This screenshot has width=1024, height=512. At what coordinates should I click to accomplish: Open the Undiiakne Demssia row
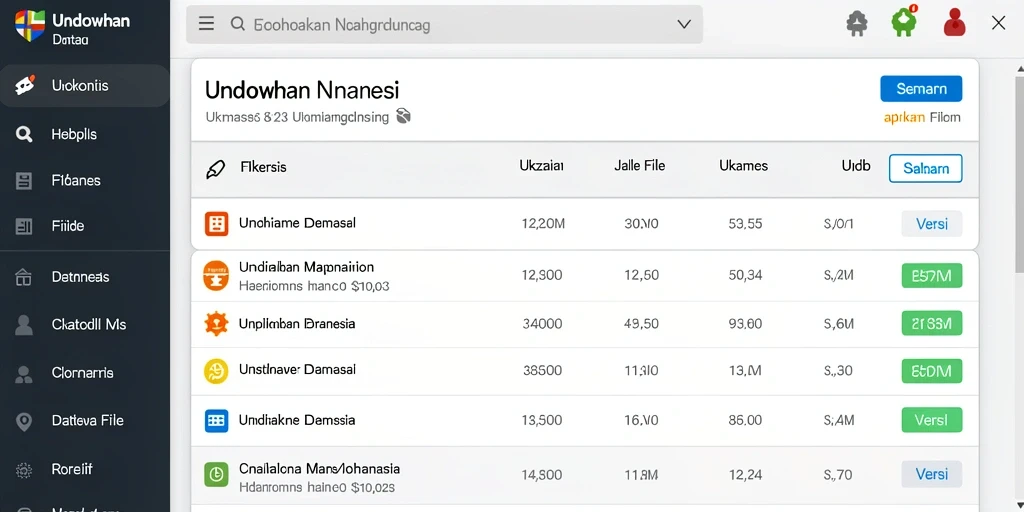[x=584, y=421]
